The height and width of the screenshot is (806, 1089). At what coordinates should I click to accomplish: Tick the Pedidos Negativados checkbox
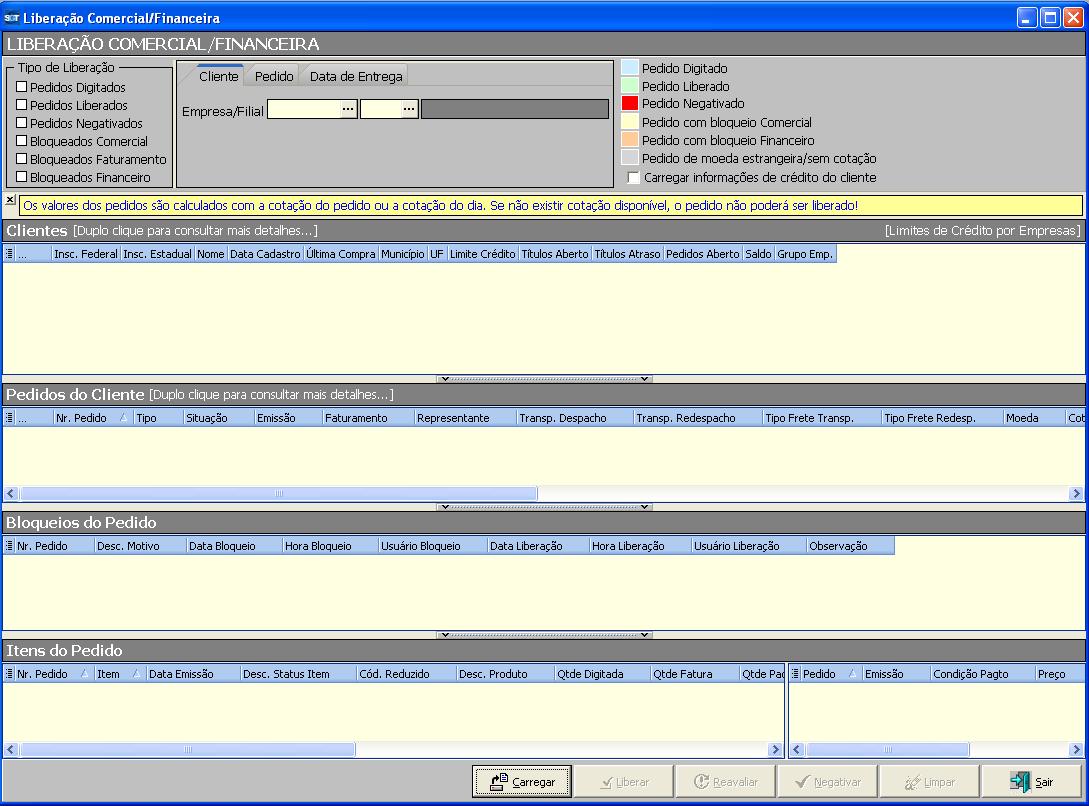[x=22, y=124]
